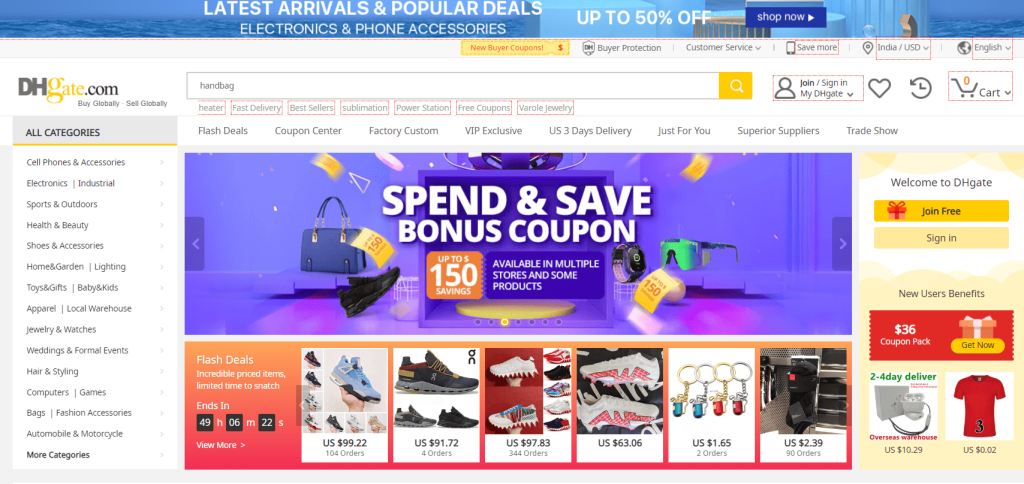
Task: Click the shopping cart icon
Action: coord(962,88)
